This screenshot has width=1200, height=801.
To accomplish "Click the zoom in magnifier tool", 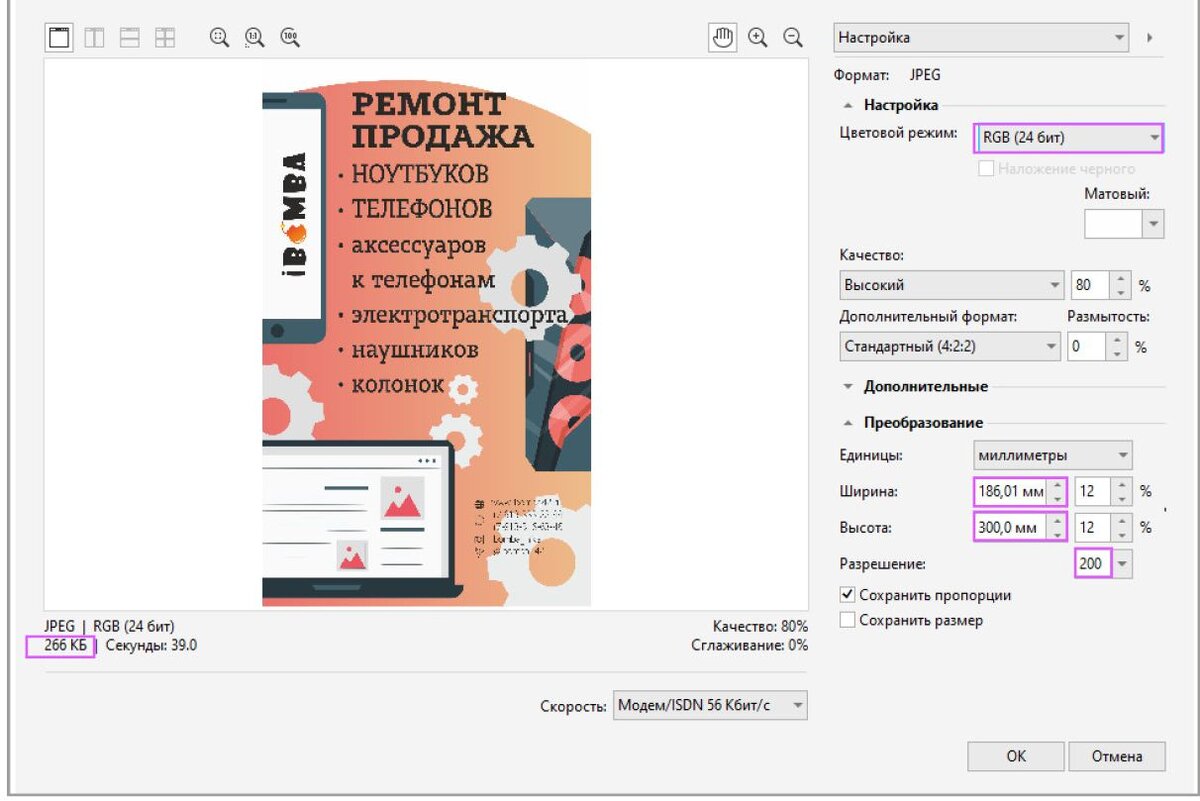I will click(758, 37).
